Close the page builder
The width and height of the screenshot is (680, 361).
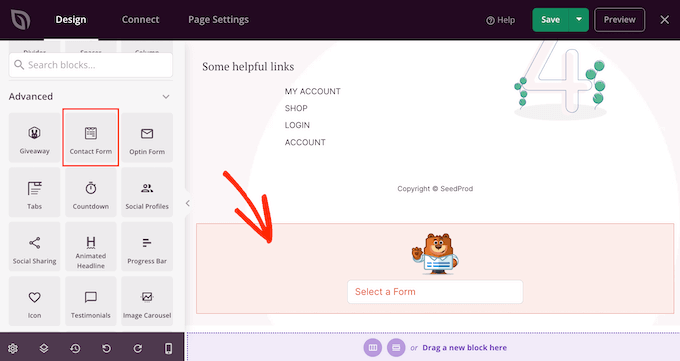(x=664, y=20)
